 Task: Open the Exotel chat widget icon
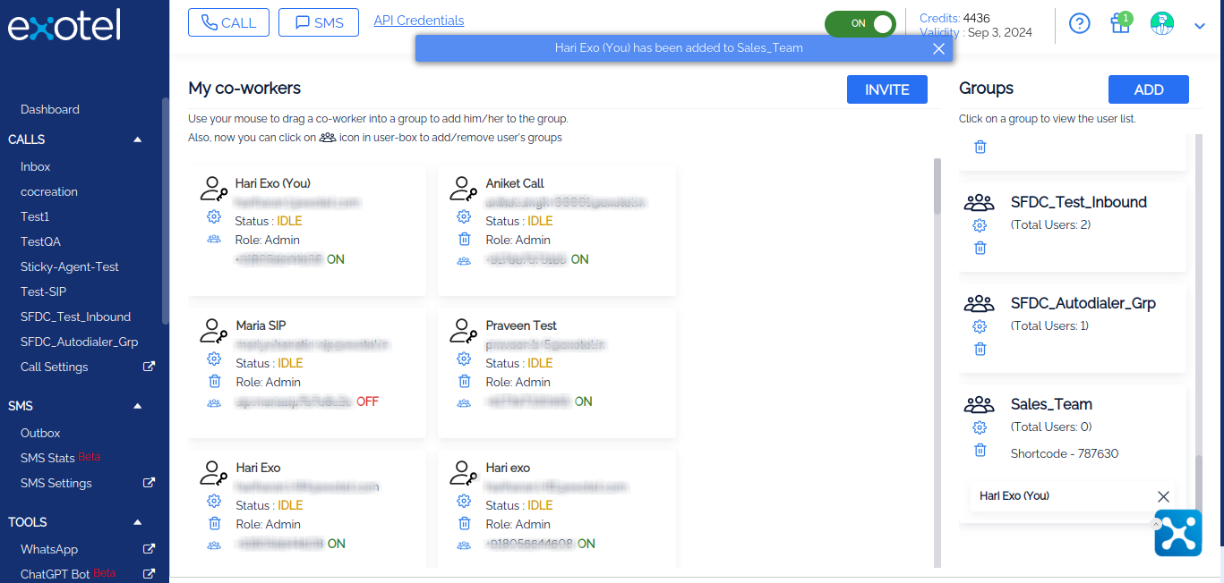[1178, 533]
